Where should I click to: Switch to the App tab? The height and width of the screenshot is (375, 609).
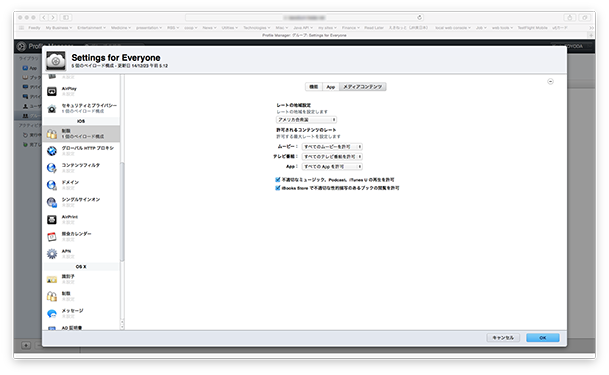coord(331,87)
